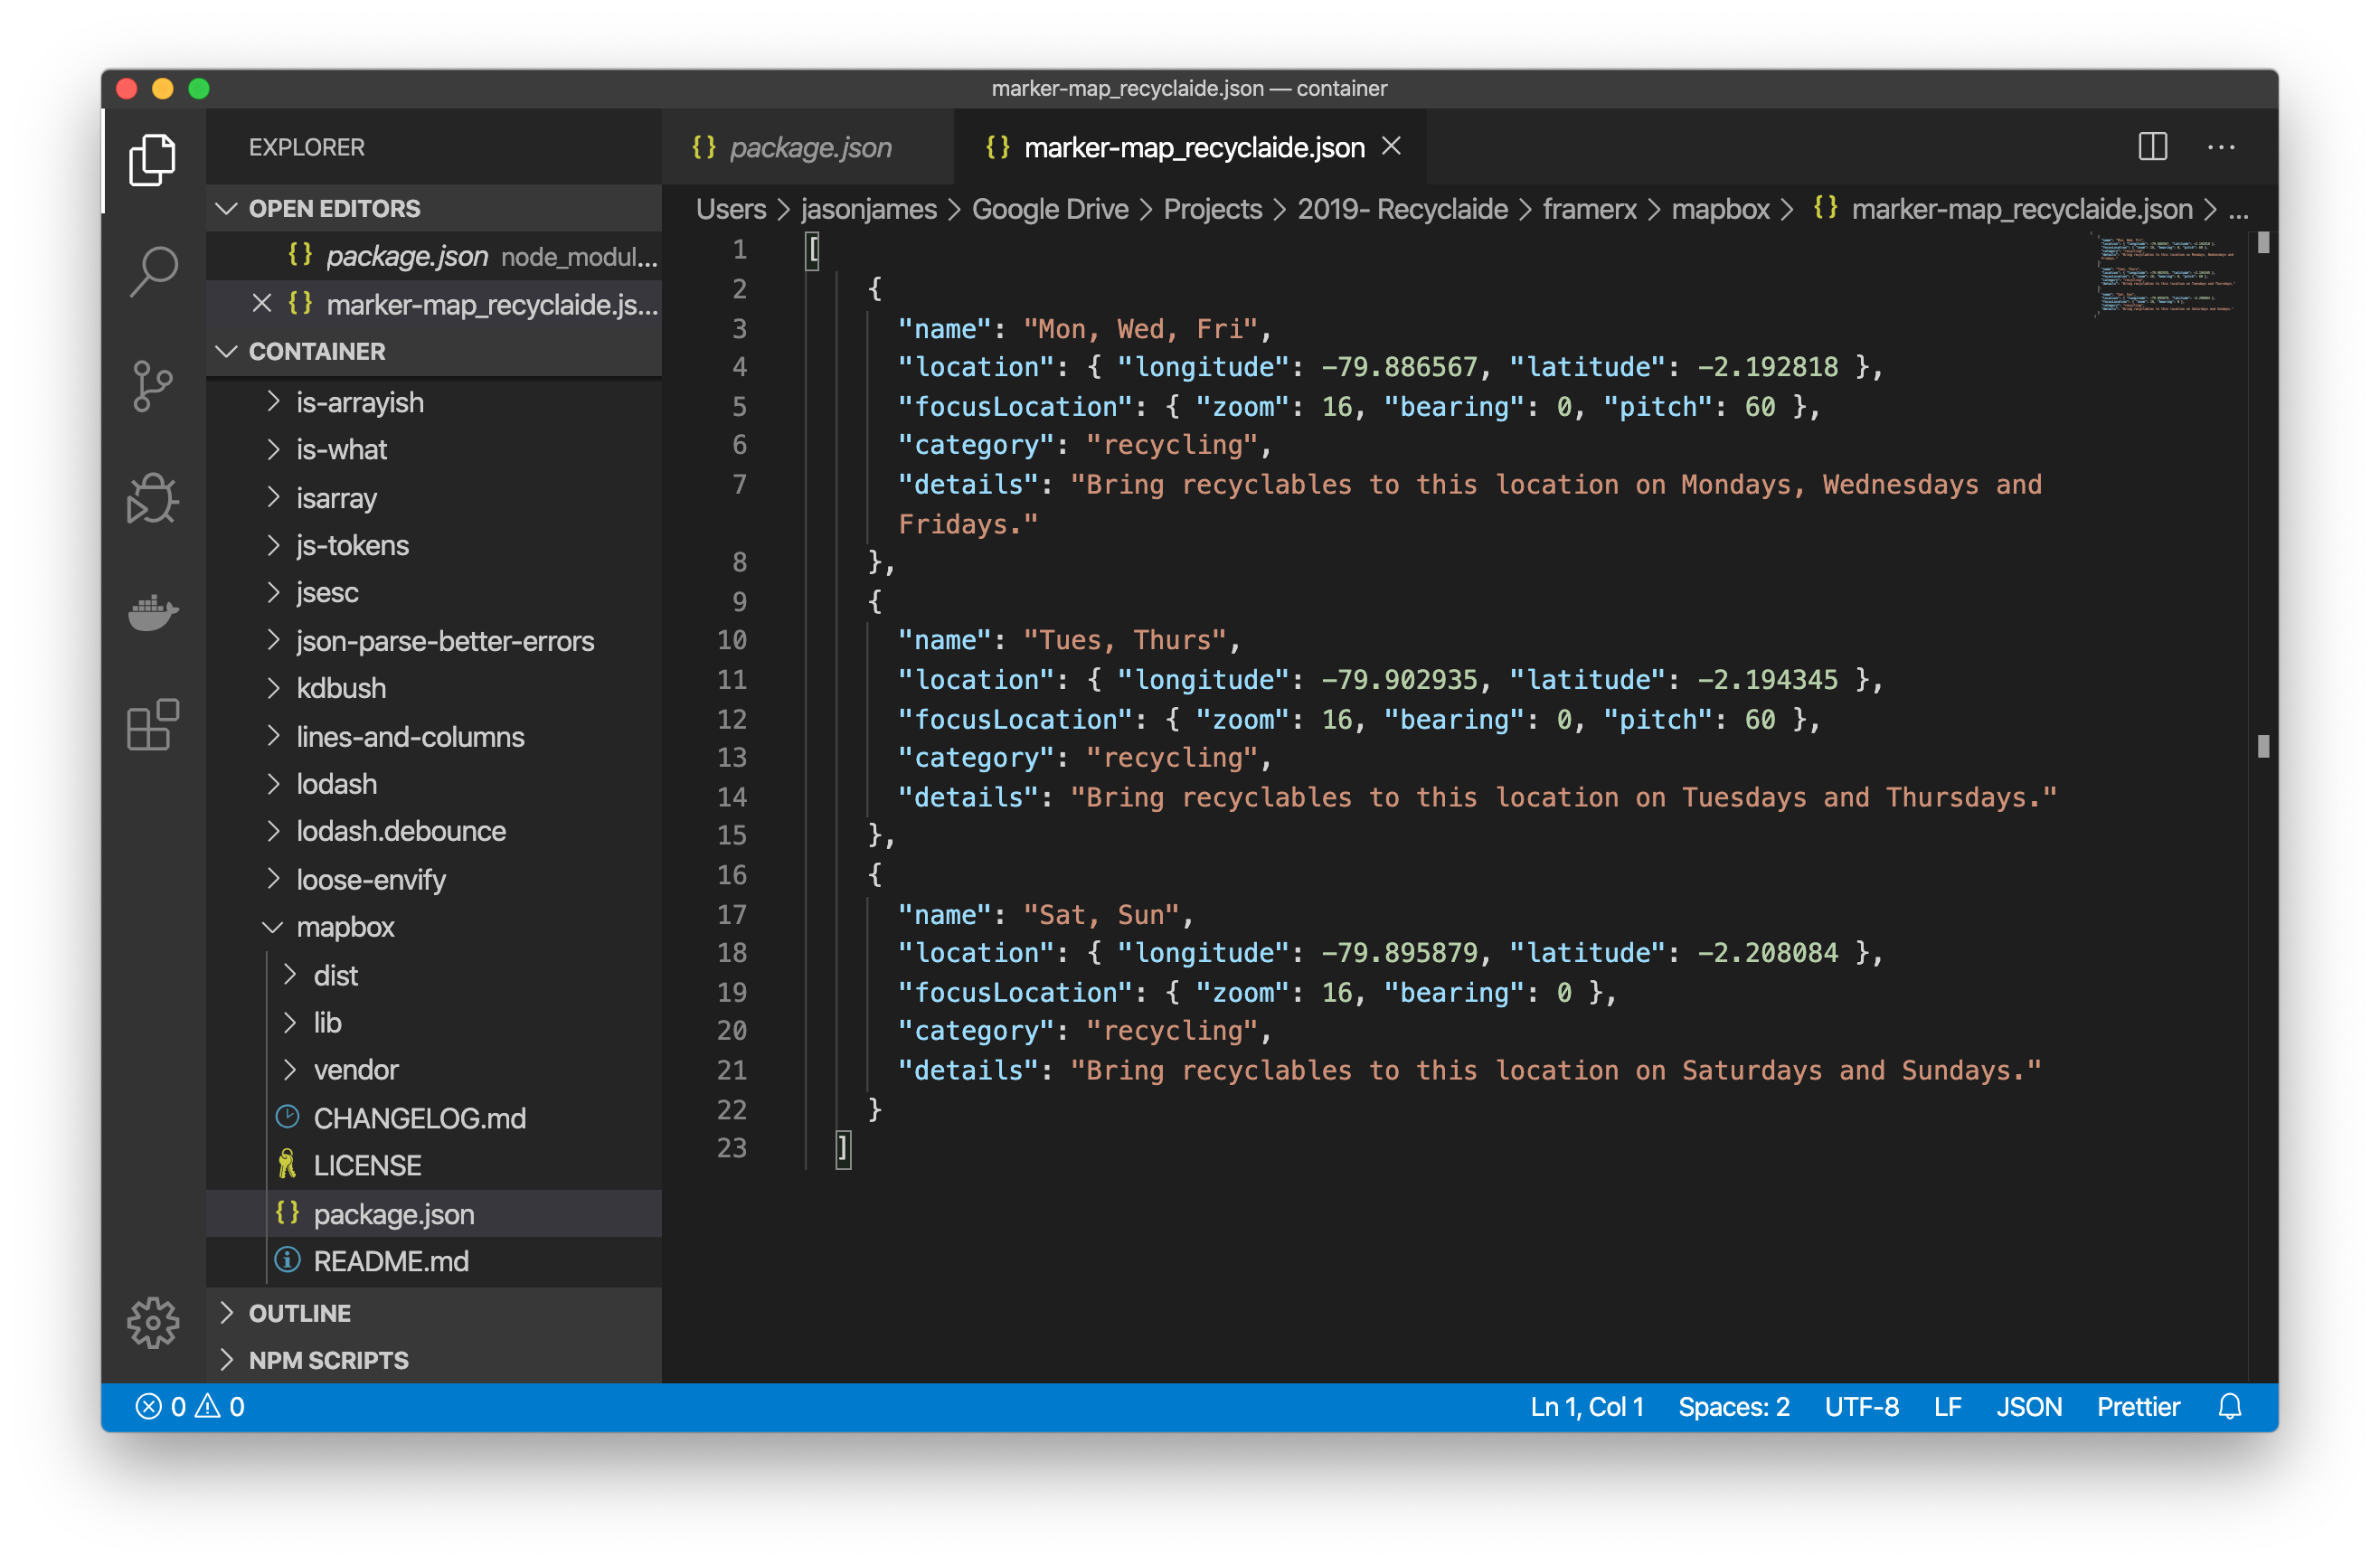Open editor More Actions ellipsis menu

click(x=2221, y=147)
